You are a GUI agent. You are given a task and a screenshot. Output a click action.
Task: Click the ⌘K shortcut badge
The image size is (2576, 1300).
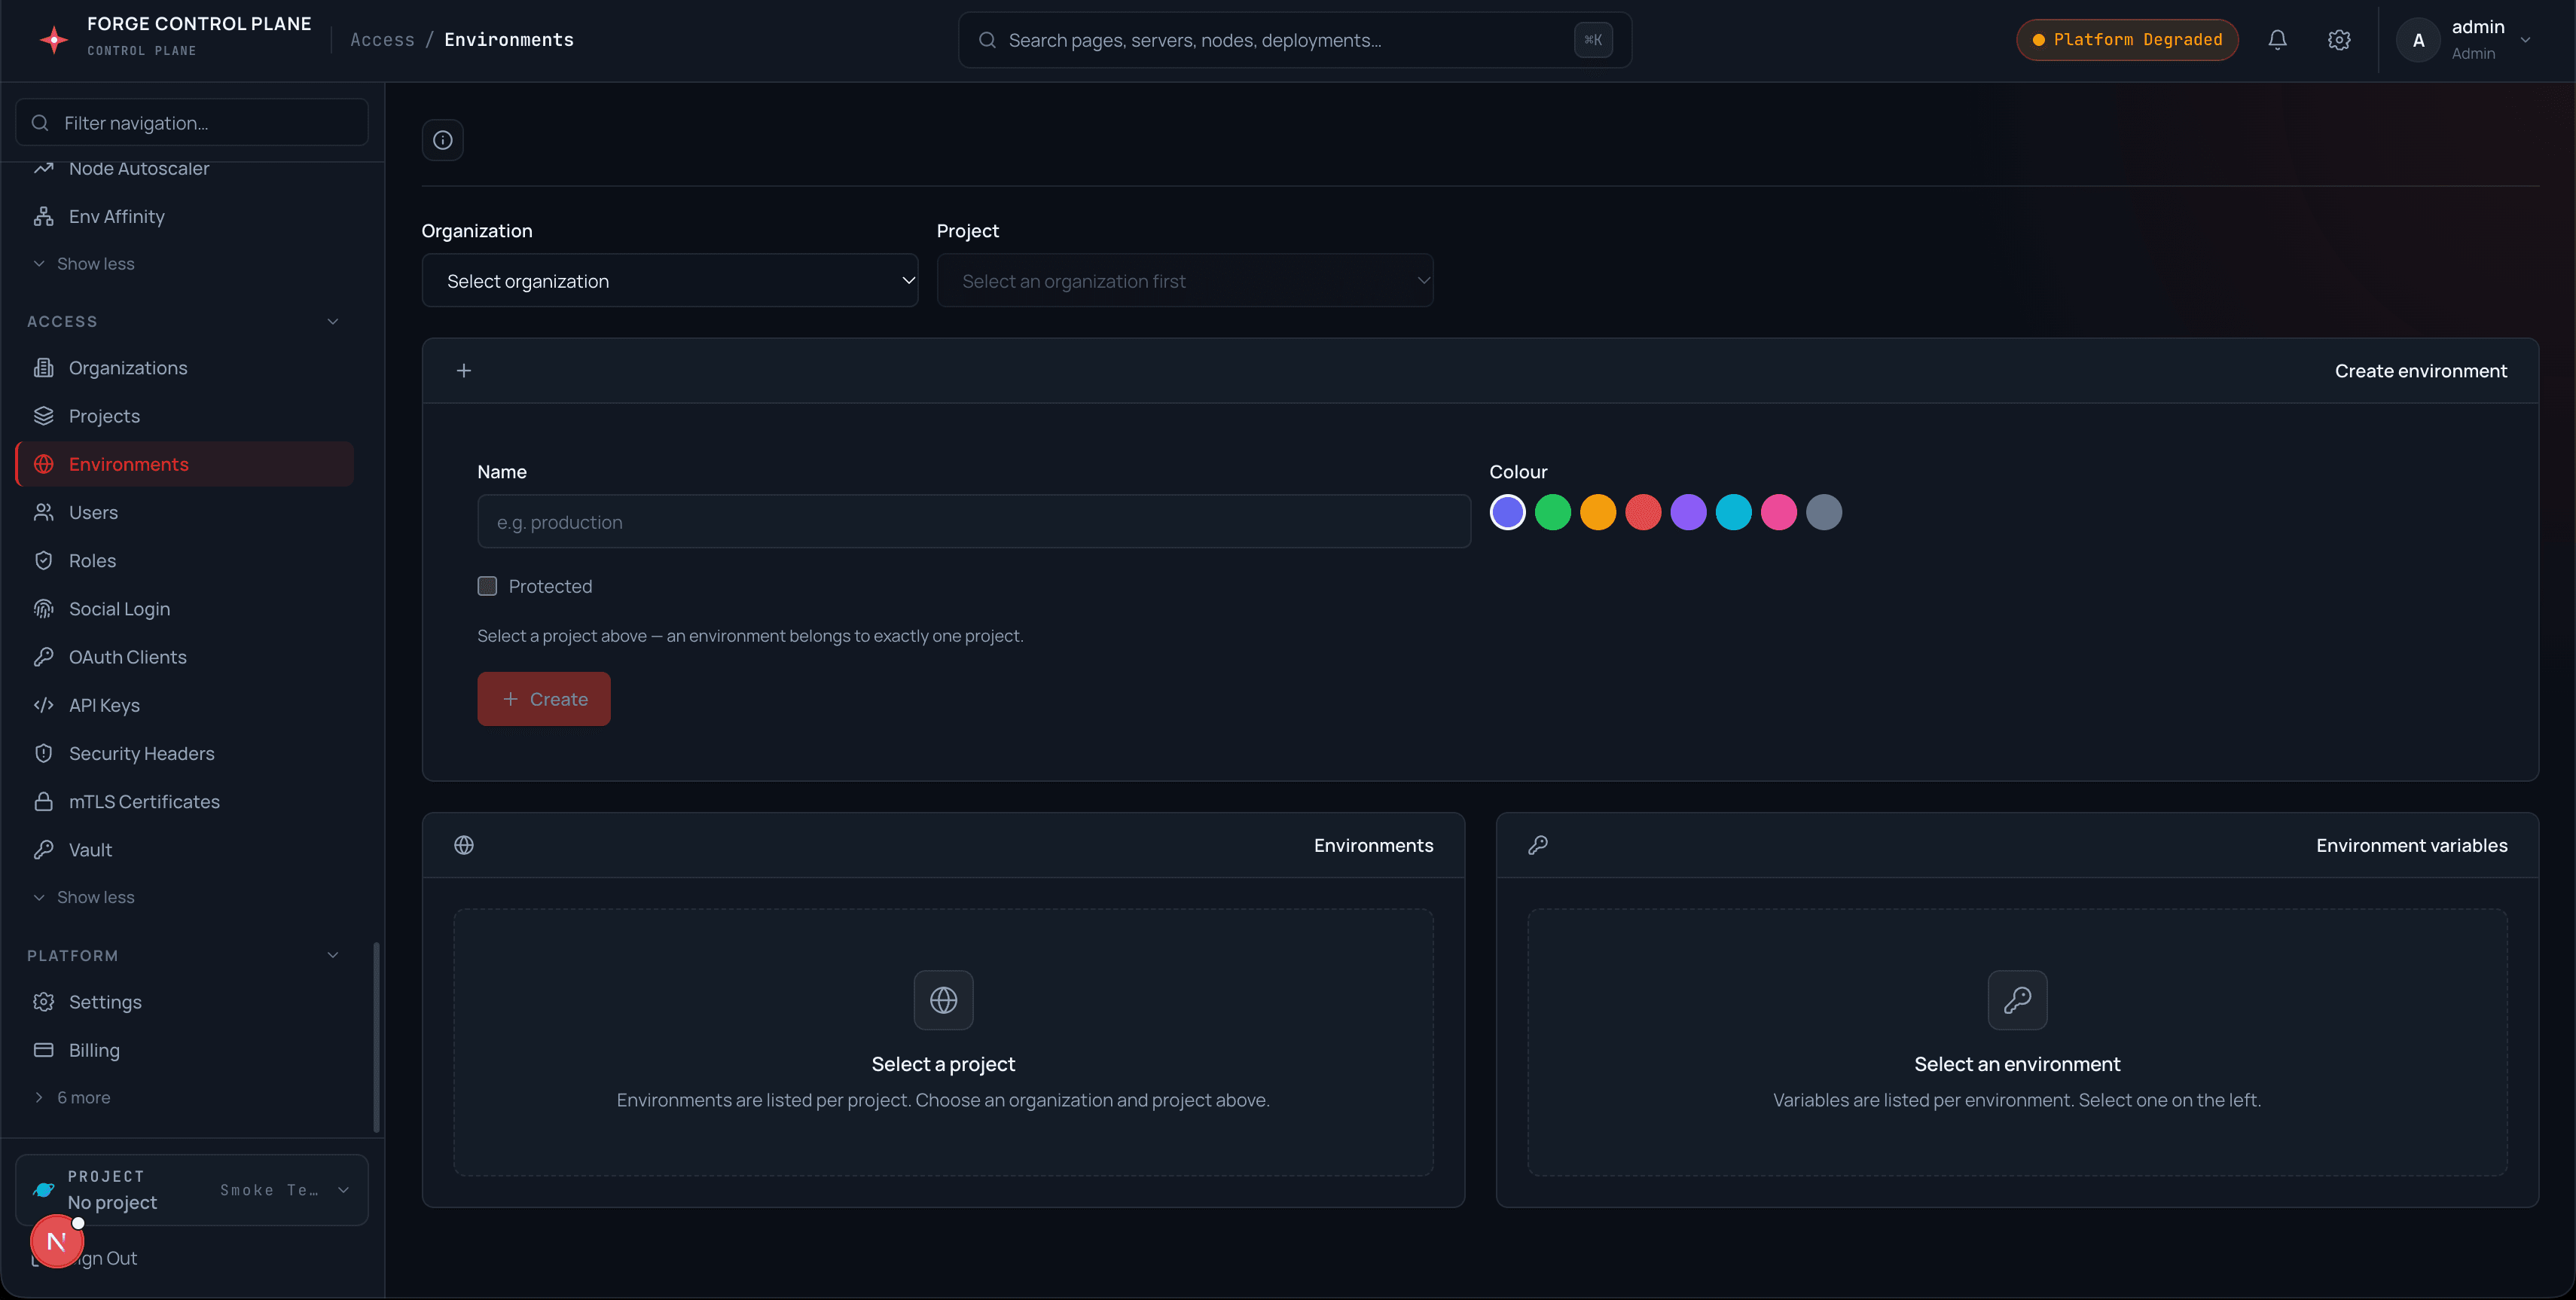tap(1593, 40)
